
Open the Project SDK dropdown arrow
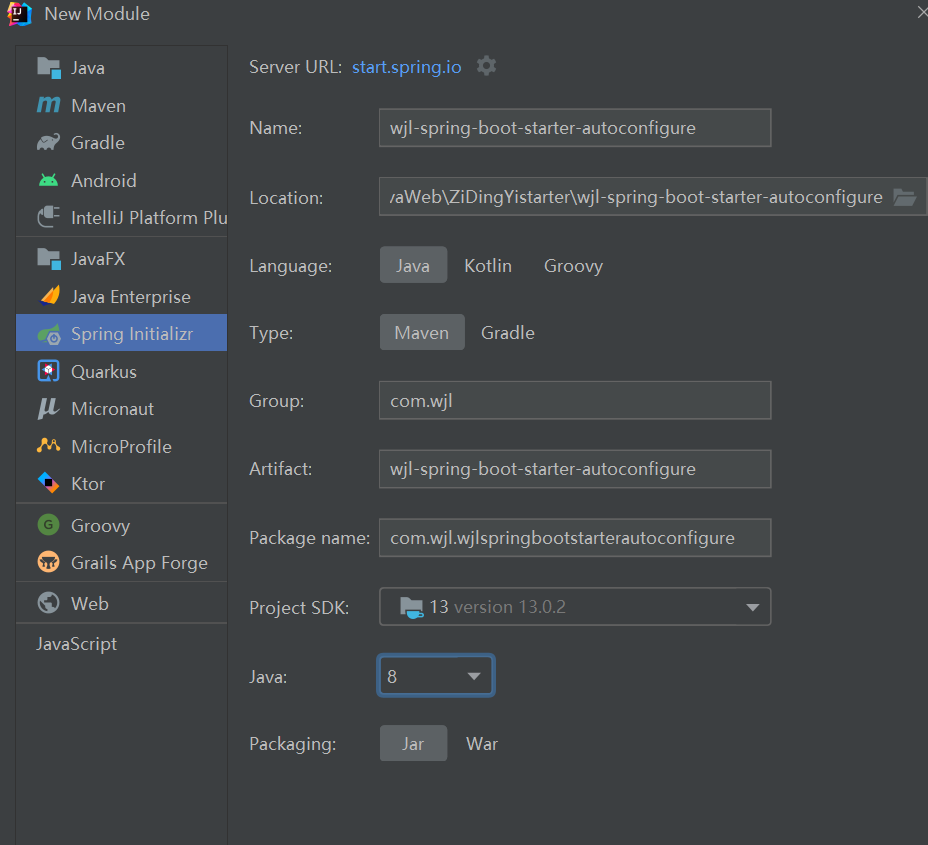[752, 607]
